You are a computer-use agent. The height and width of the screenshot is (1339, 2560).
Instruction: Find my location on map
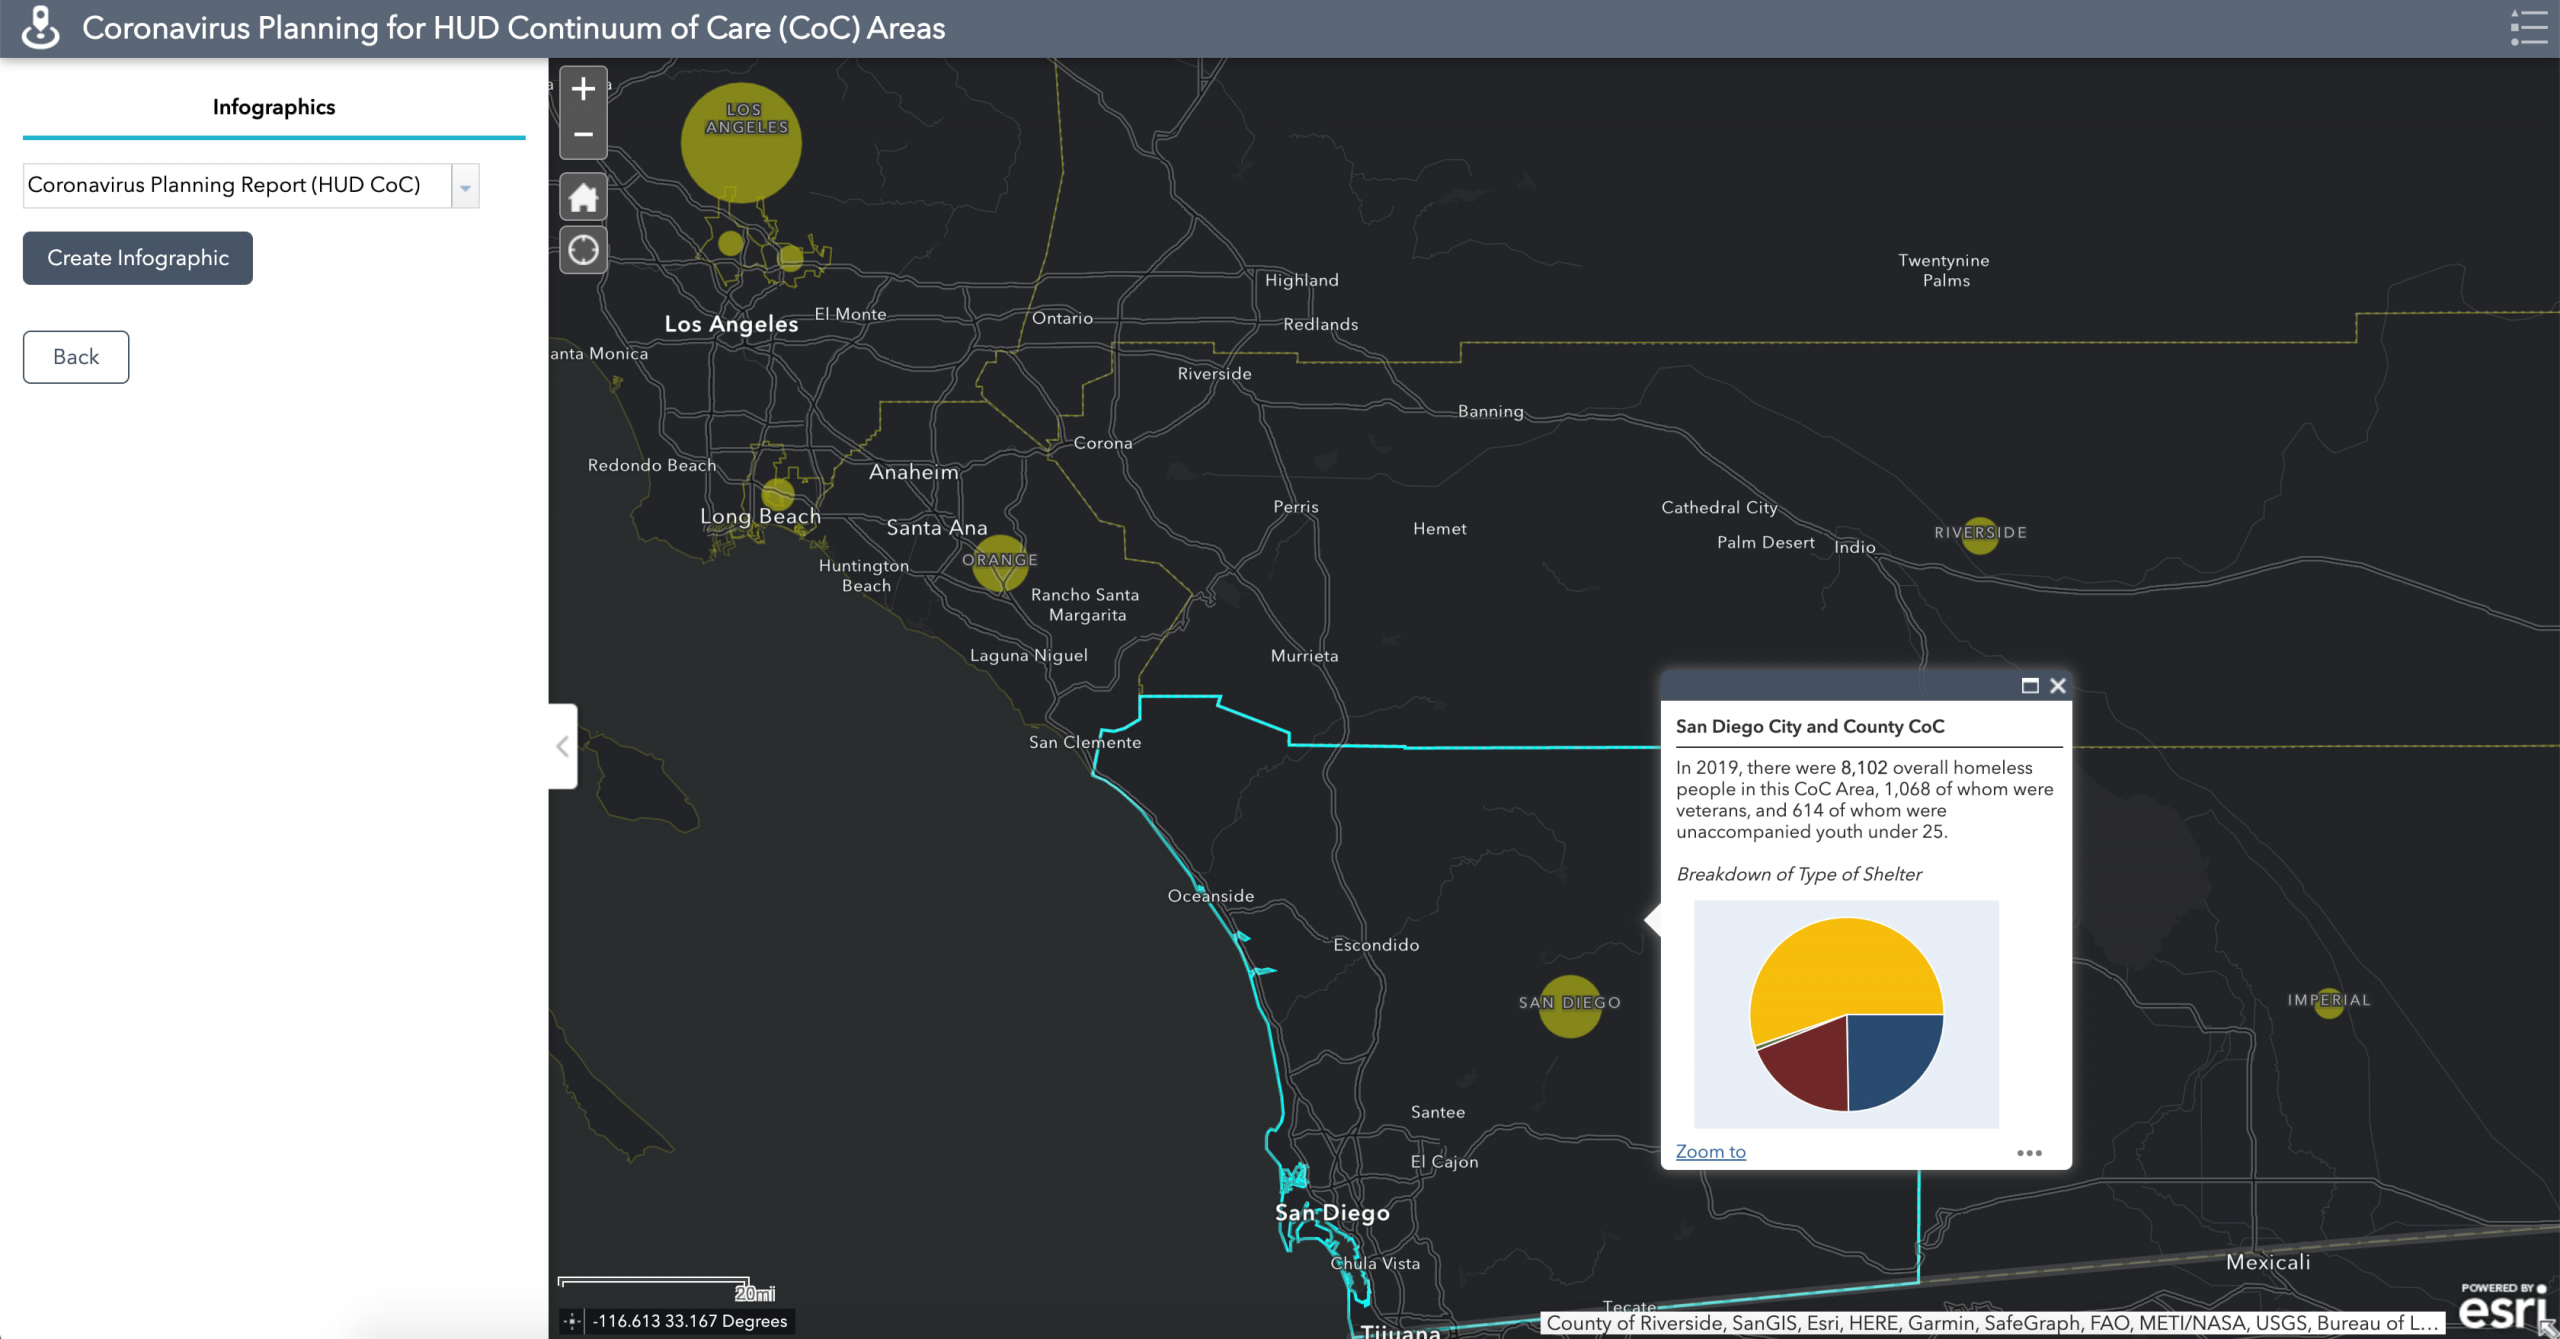click(583, 250)
